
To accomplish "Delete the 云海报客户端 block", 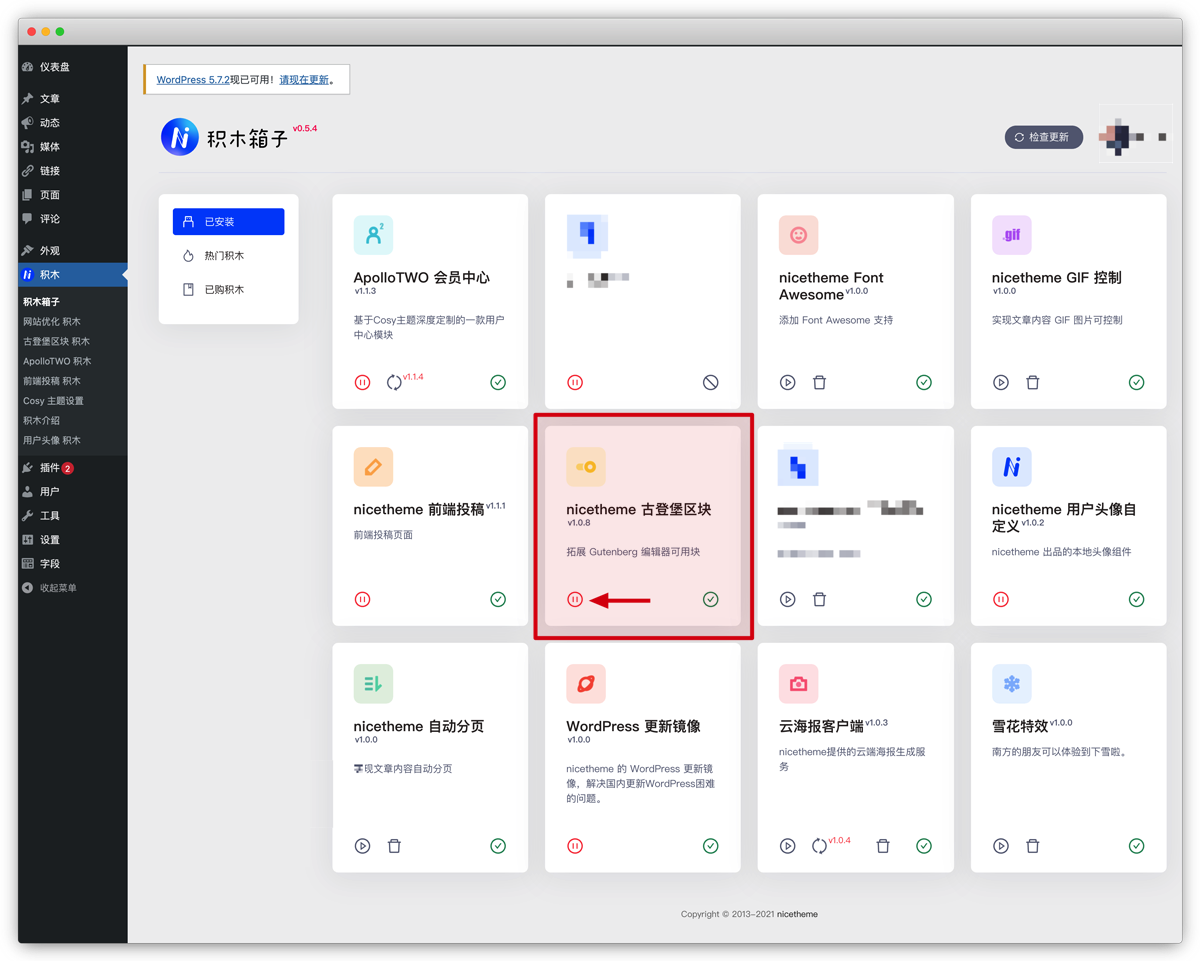I will tap(883, 846).
